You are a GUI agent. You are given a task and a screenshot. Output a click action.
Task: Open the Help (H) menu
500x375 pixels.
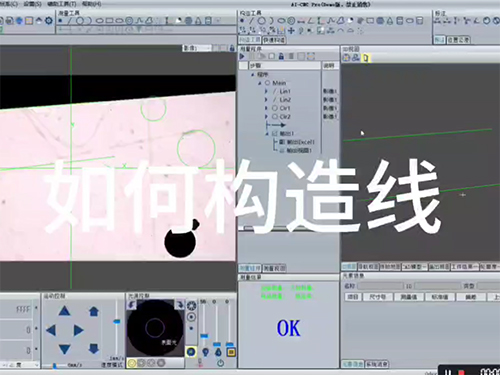(92, 4)
